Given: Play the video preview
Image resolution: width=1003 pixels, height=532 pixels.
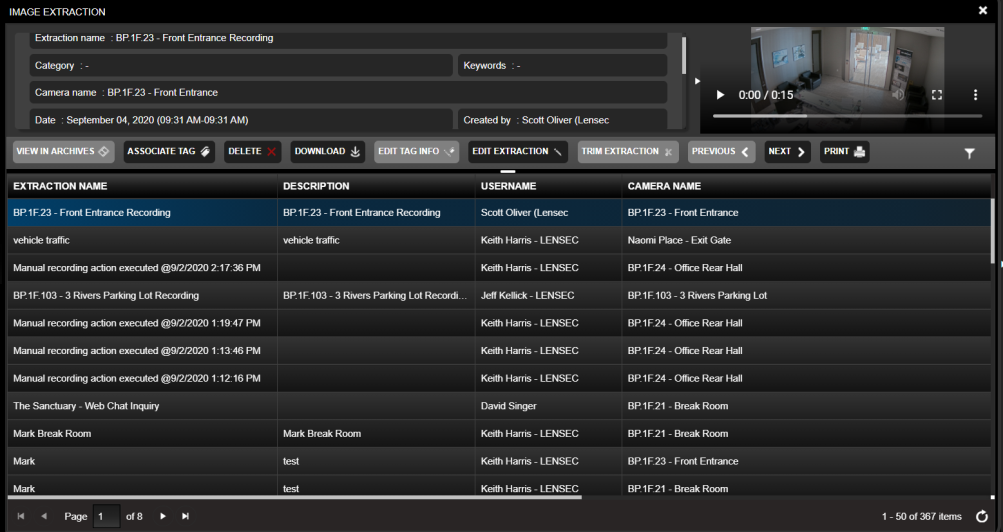Looking at the screenshot, I should click(x=720, y=95).
